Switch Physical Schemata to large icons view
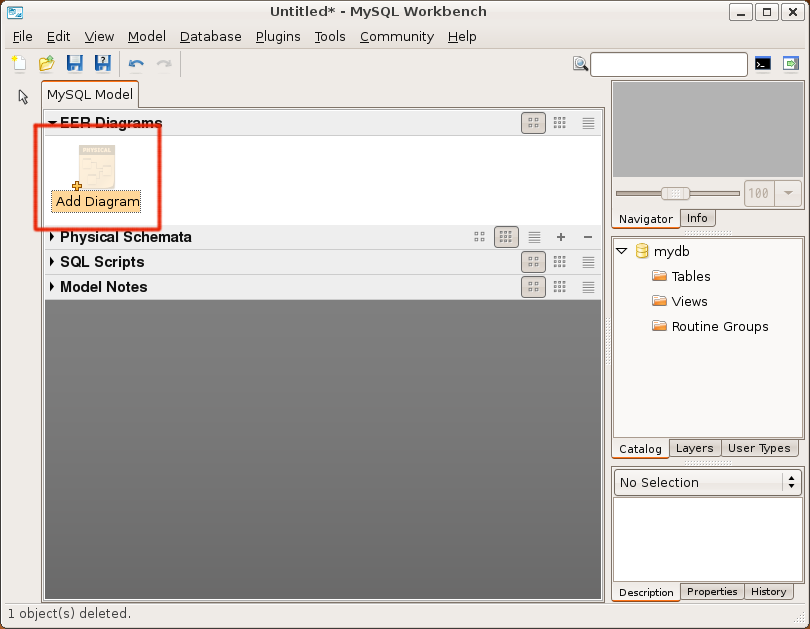The height and width of the screenshot is (629, 810). (x=480, y=237)
